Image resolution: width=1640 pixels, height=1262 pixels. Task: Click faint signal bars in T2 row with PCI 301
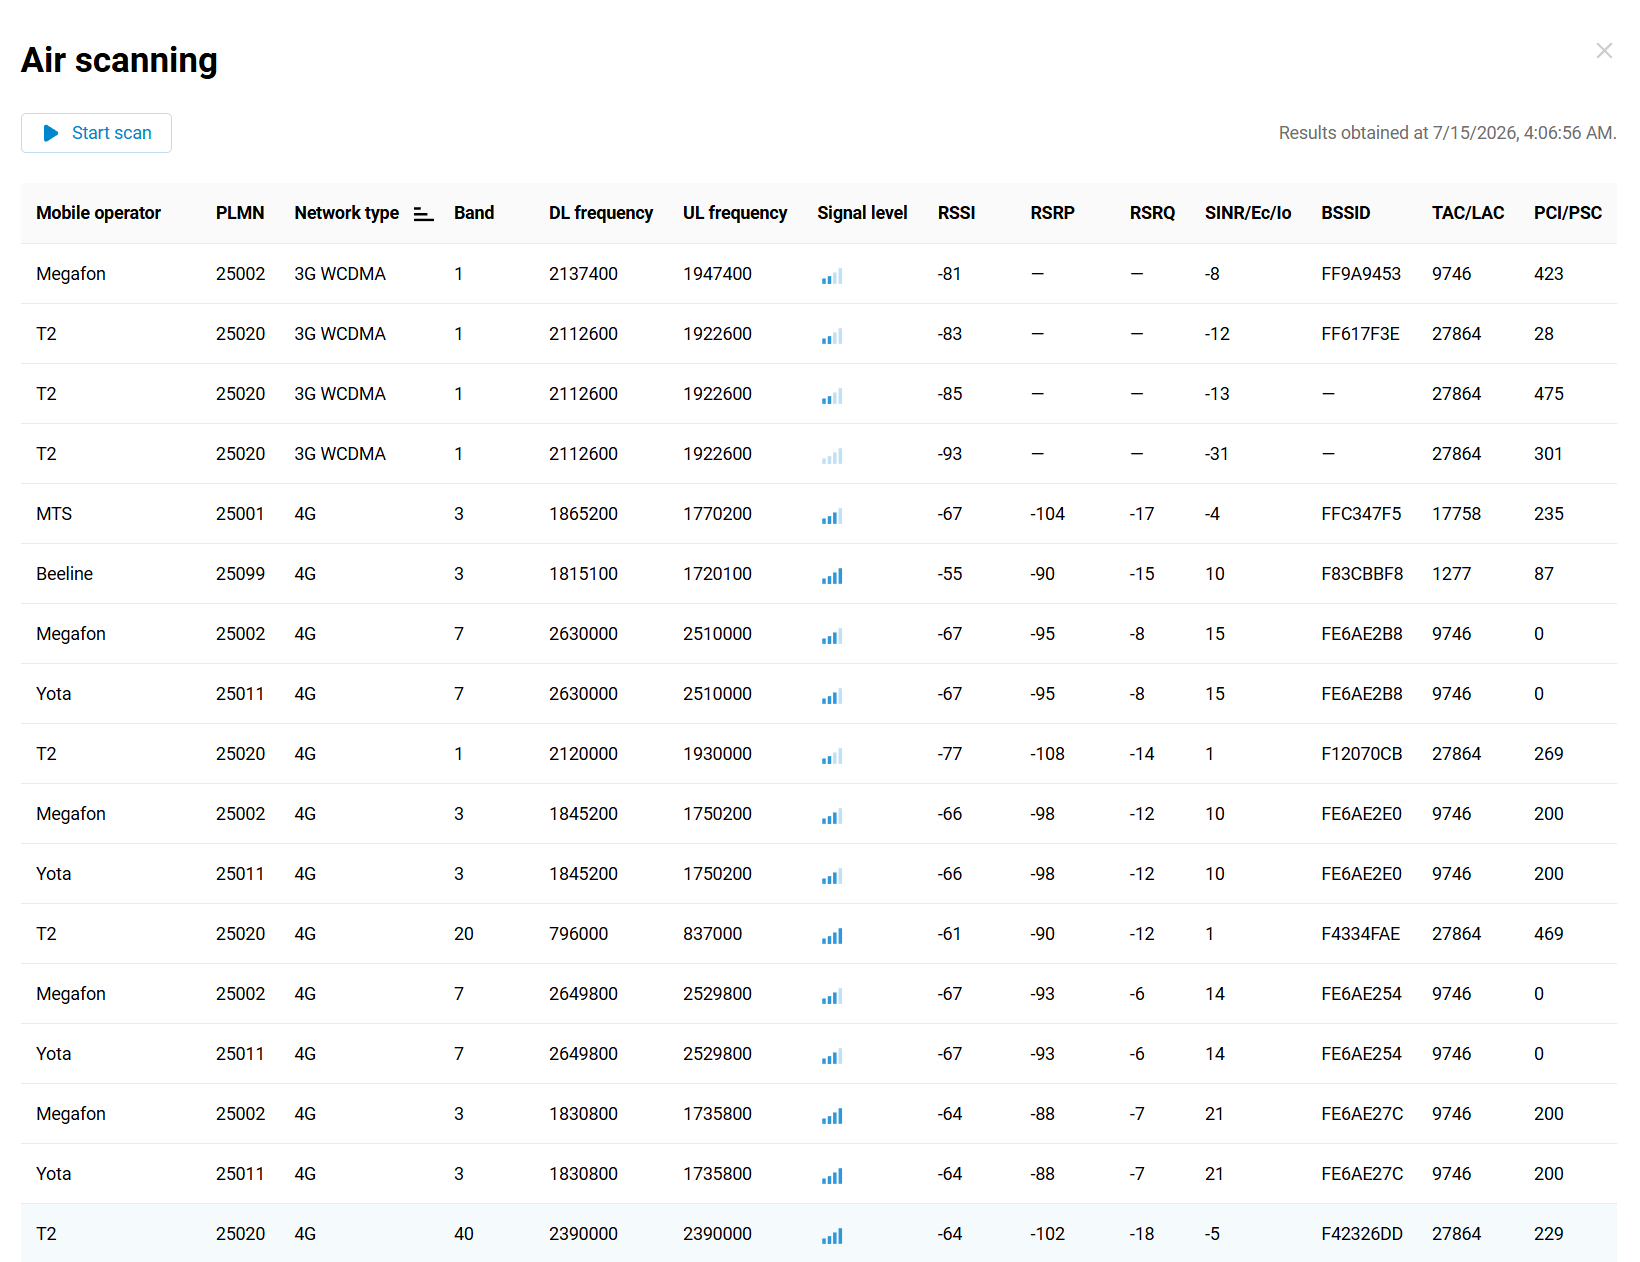(832, 455)
